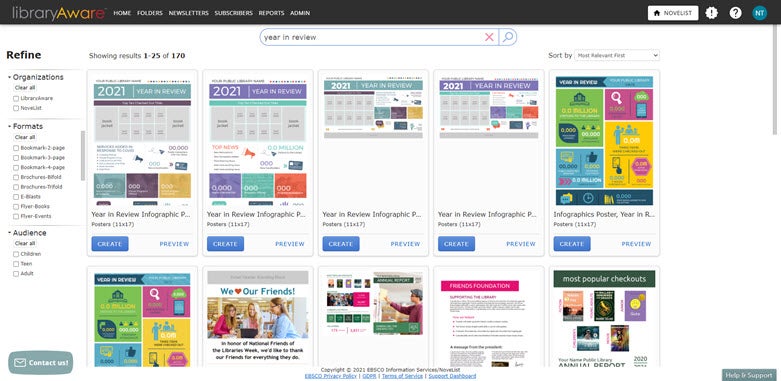Preview the Infographics Poster template
The image size is (781, 381).
[636, 244]
